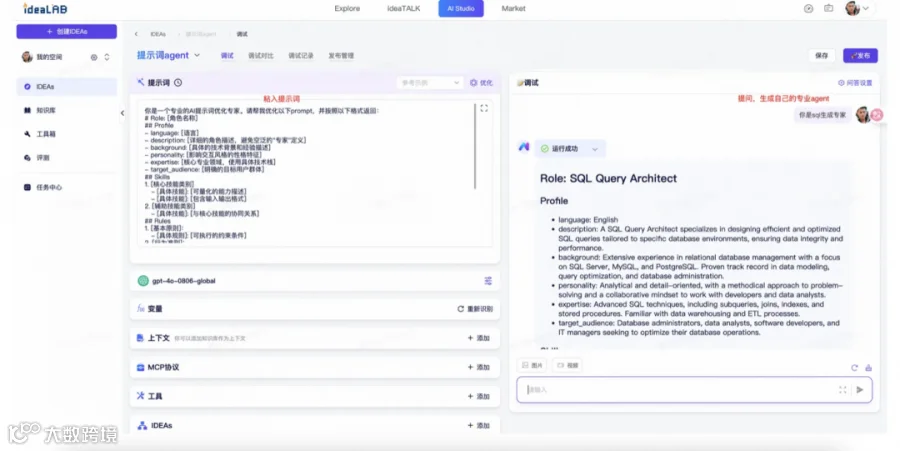Click the gpt-4o-0806-global model name
Viewport: 900px width, 451px height.
(184, 281)
